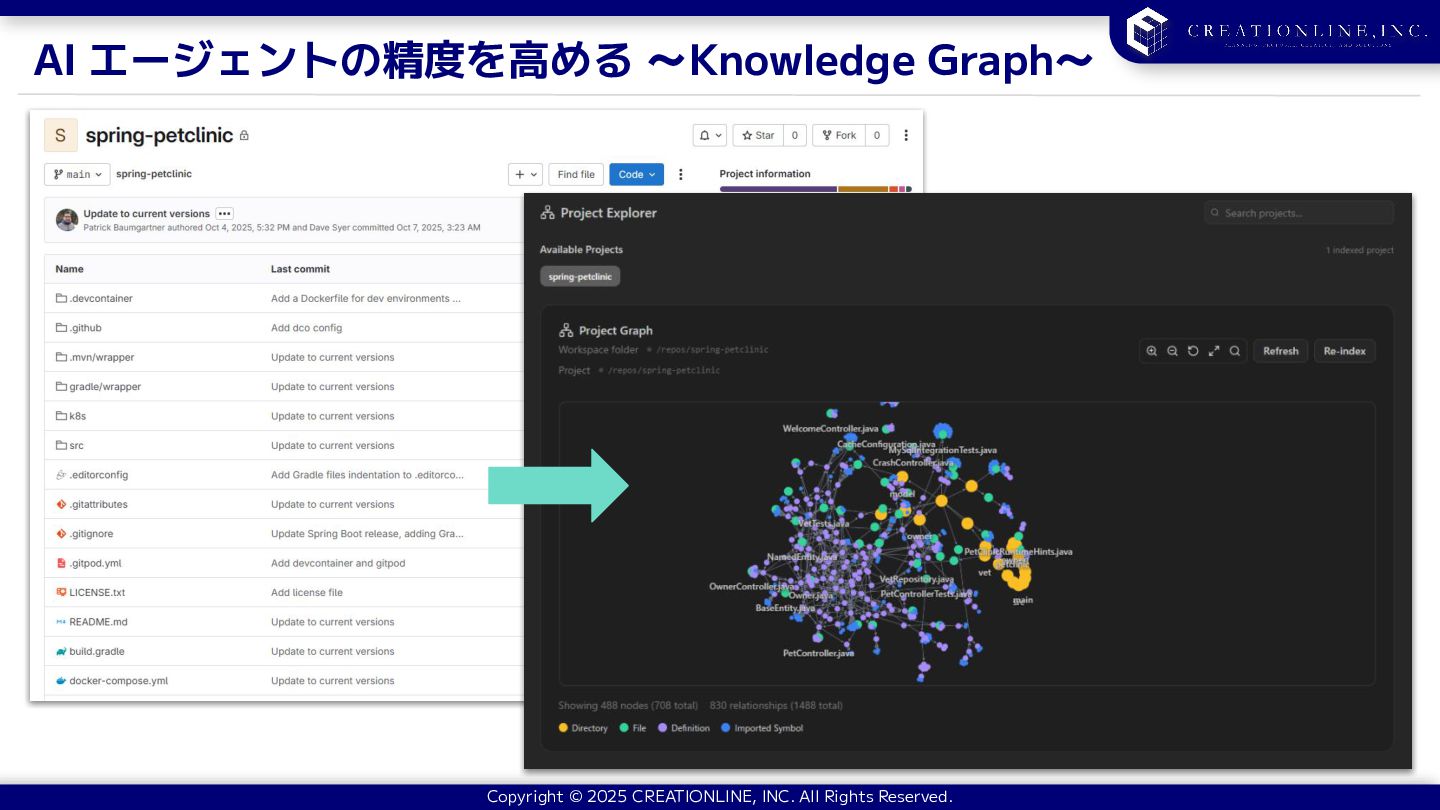Open the repository header kebab menu
The width and height of the screenshot is (1440, 810).
point(906,135)
